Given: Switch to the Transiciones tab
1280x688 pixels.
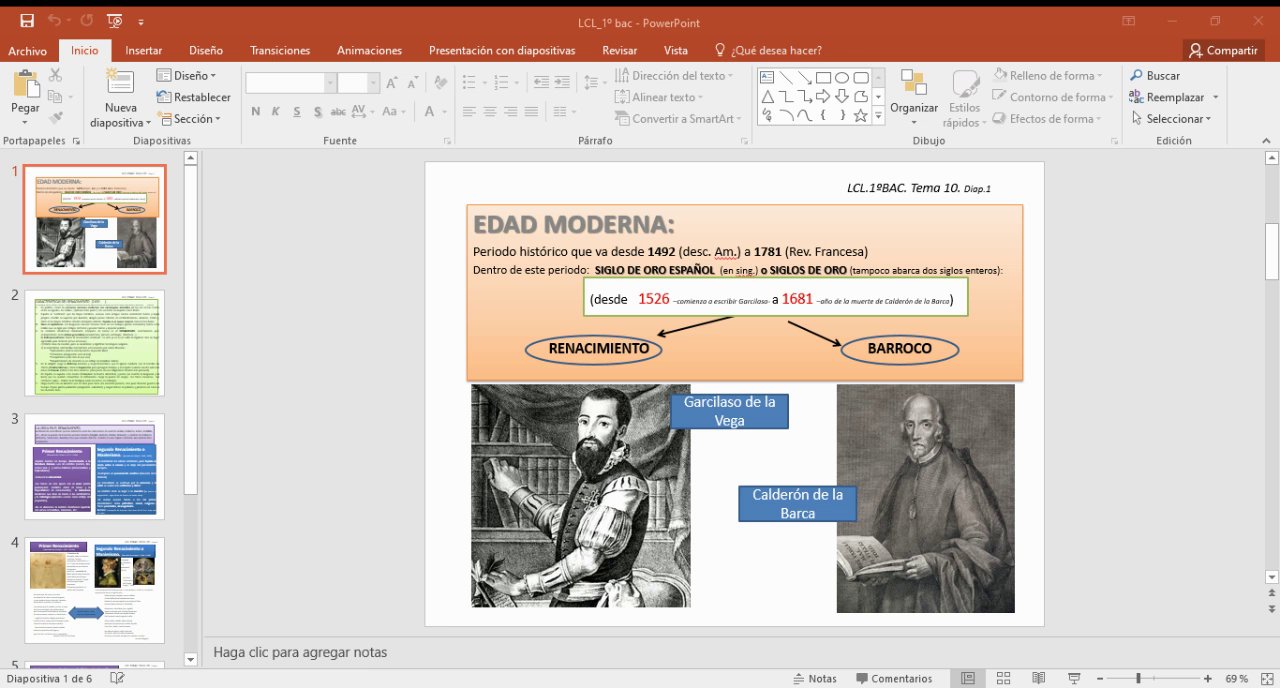Looking at the screenshot, I should 280,50.
